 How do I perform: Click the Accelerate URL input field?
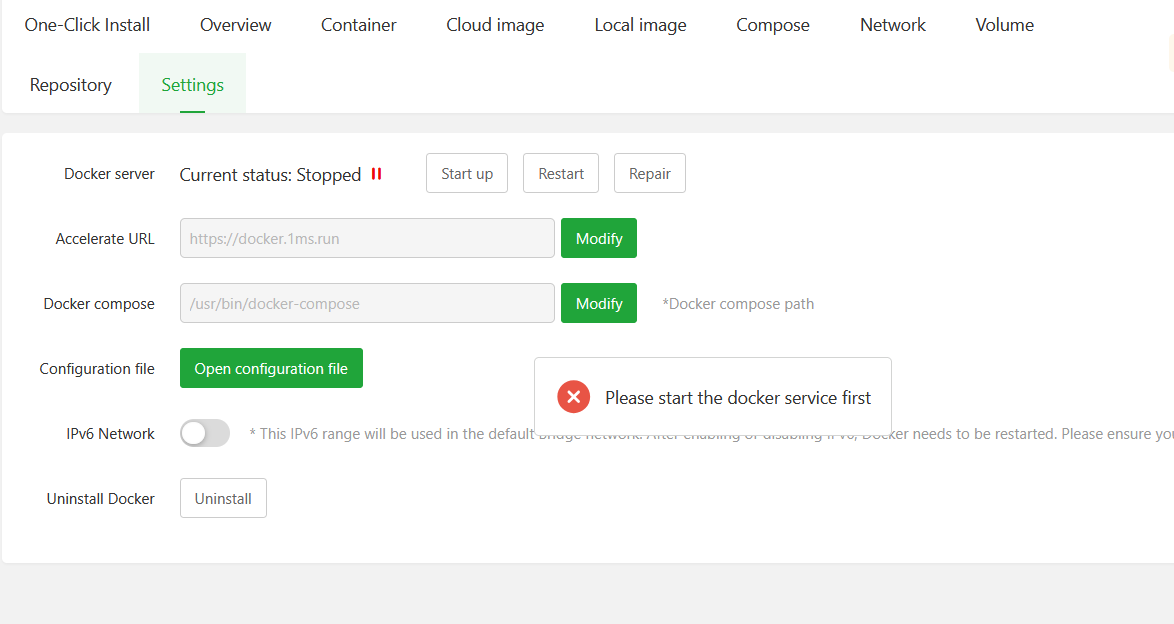(x=367, y=238)
